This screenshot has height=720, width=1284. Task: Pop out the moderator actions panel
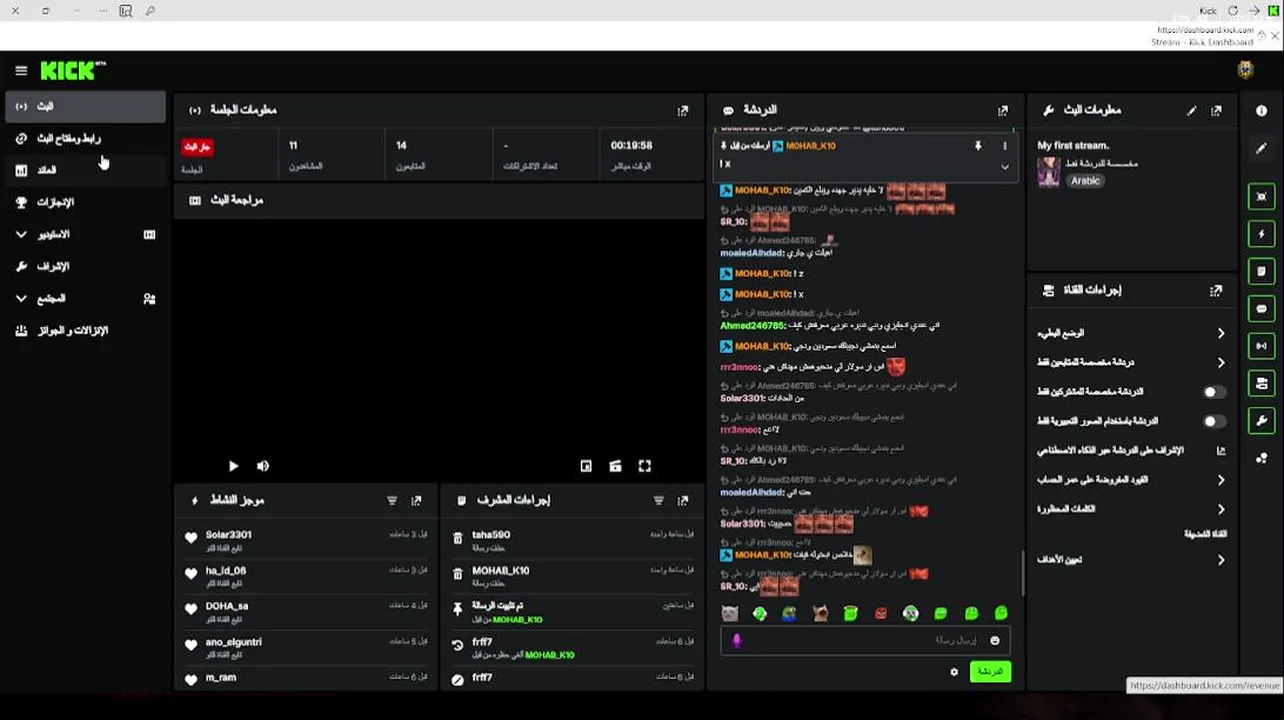(683, 501)
